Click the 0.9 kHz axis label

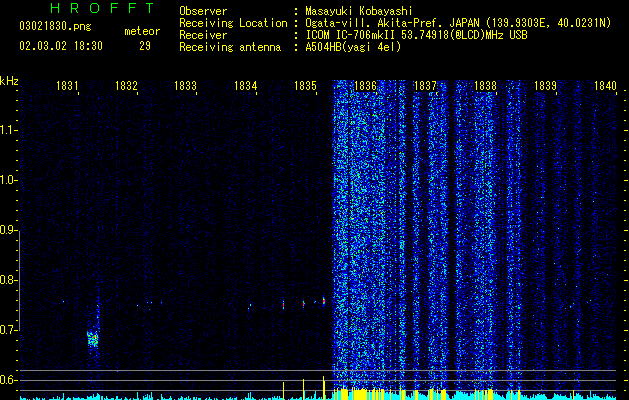click(x=7, y=230)
